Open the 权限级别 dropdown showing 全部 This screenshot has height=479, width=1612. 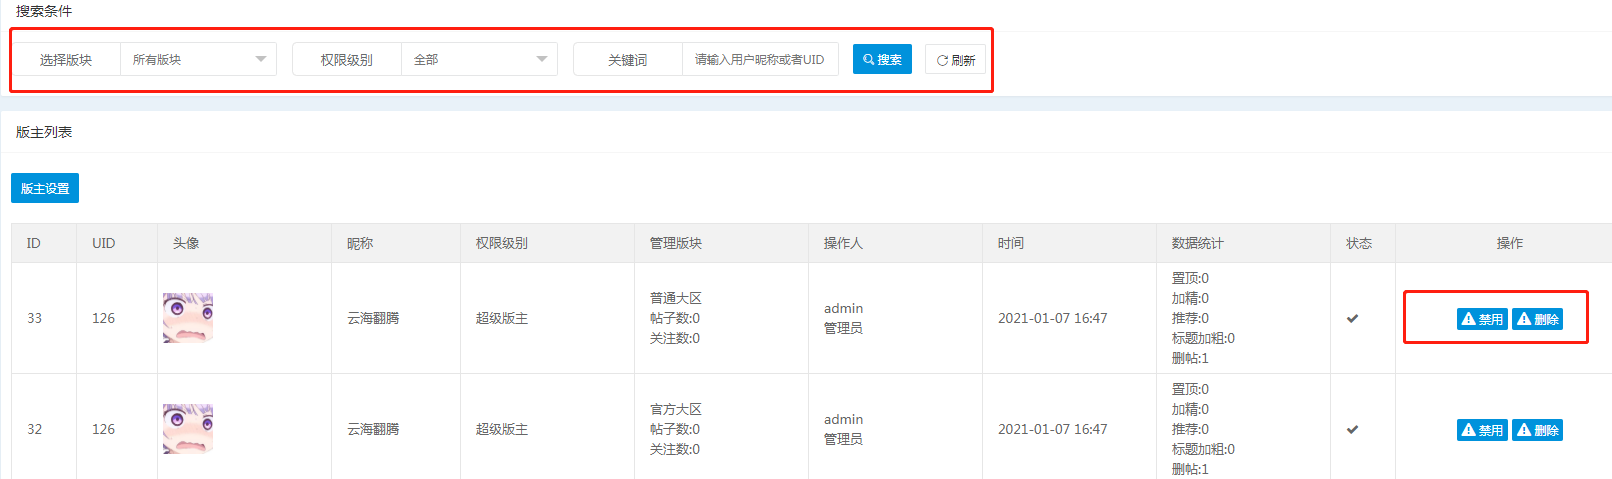pyautogui.click(x=479, y=60)
